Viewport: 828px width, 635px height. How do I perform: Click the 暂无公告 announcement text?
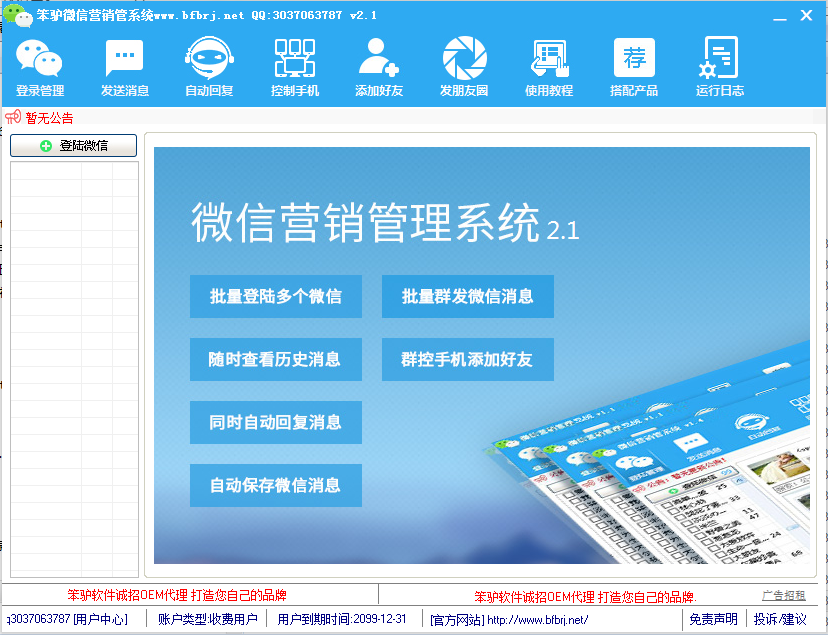pyautogui.click(x=50, y=118)
